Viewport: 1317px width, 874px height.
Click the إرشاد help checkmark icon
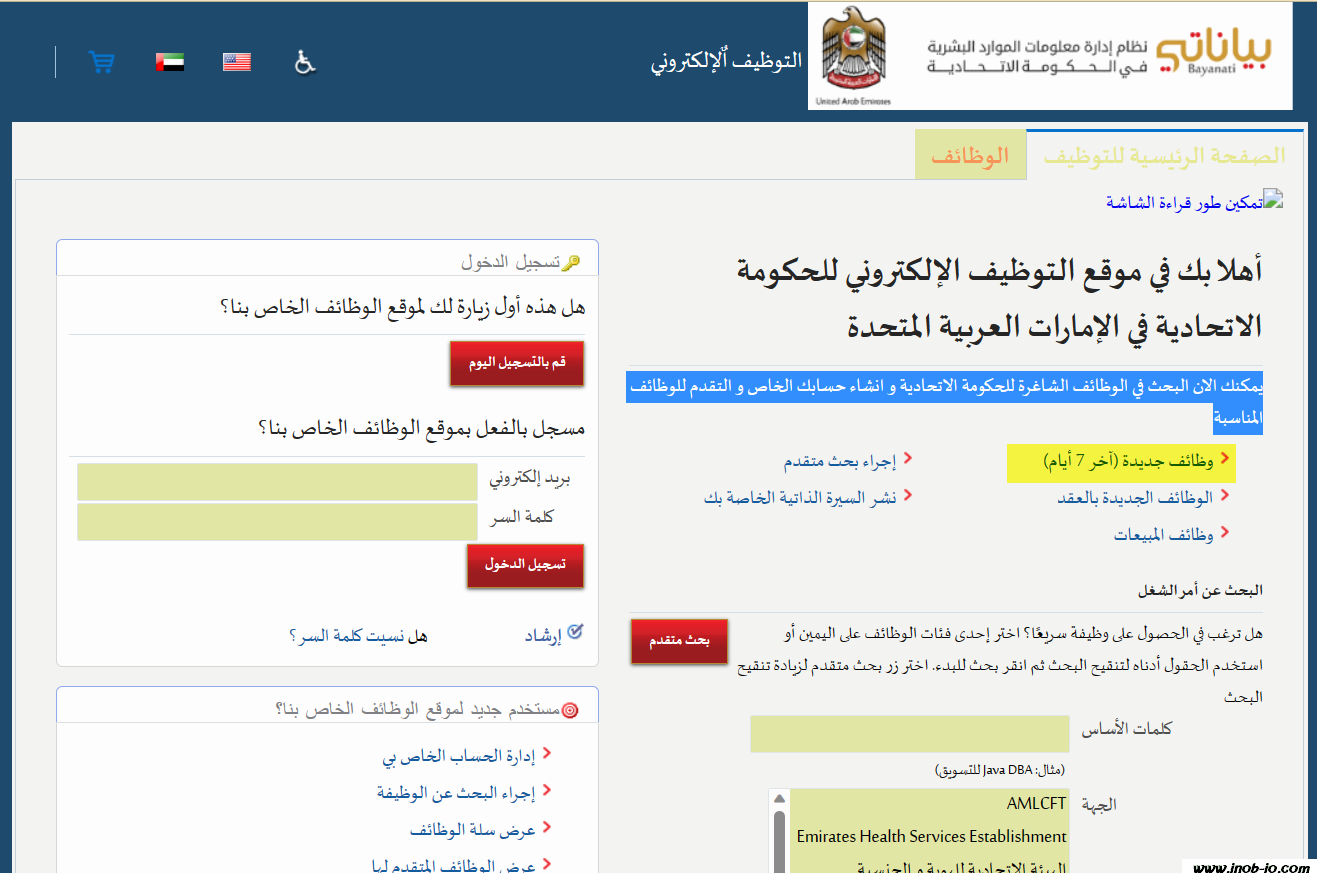point(575,632)
